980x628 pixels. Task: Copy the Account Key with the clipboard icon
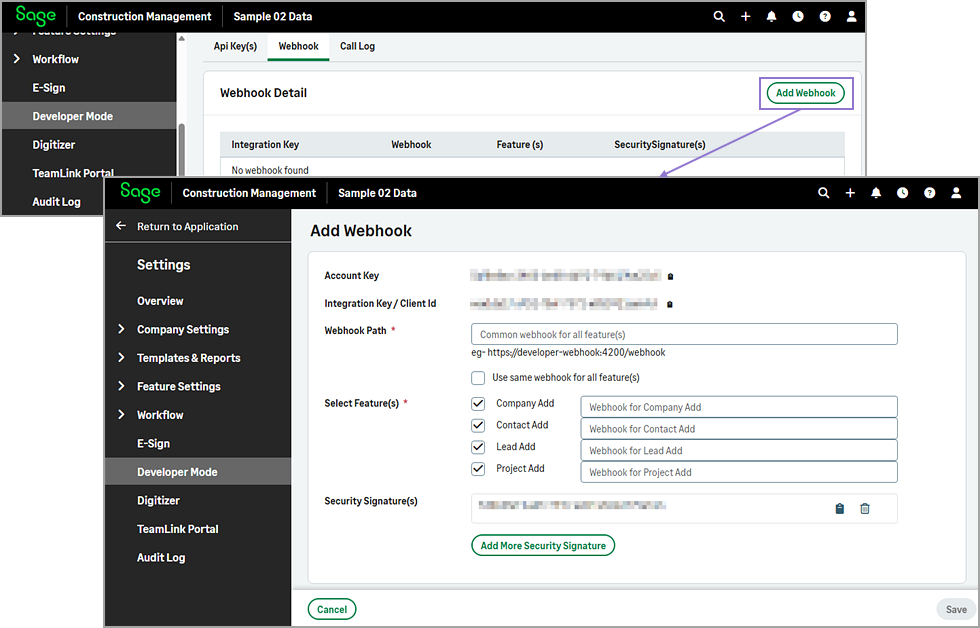click(x=671, y=276)
